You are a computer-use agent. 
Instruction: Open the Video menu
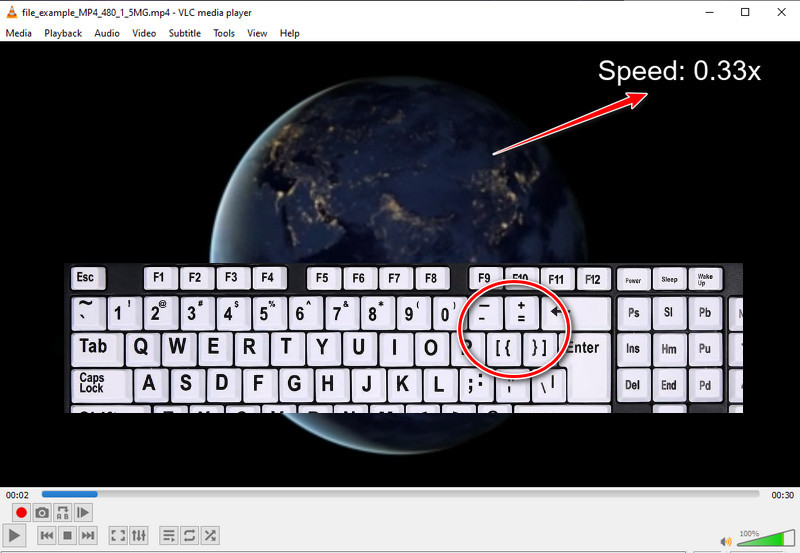pyautogui.click(x=144, y=33)
